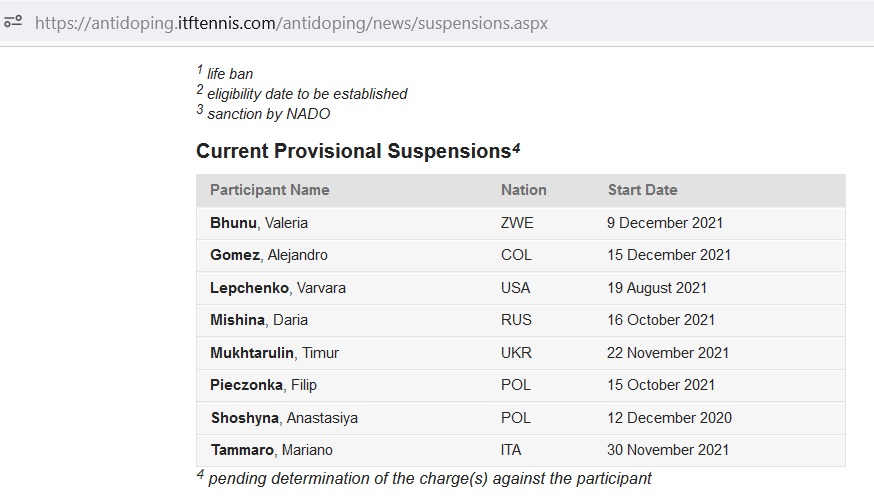
Task: Click the Current Provisional Suspensions heading
Action: click(353, 151)
